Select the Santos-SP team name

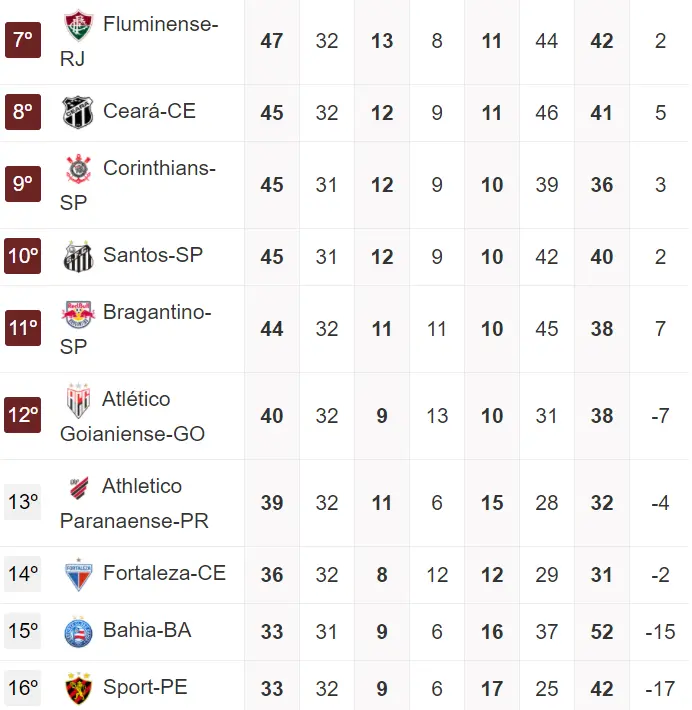pyautogui.click(x=153, y=255)
